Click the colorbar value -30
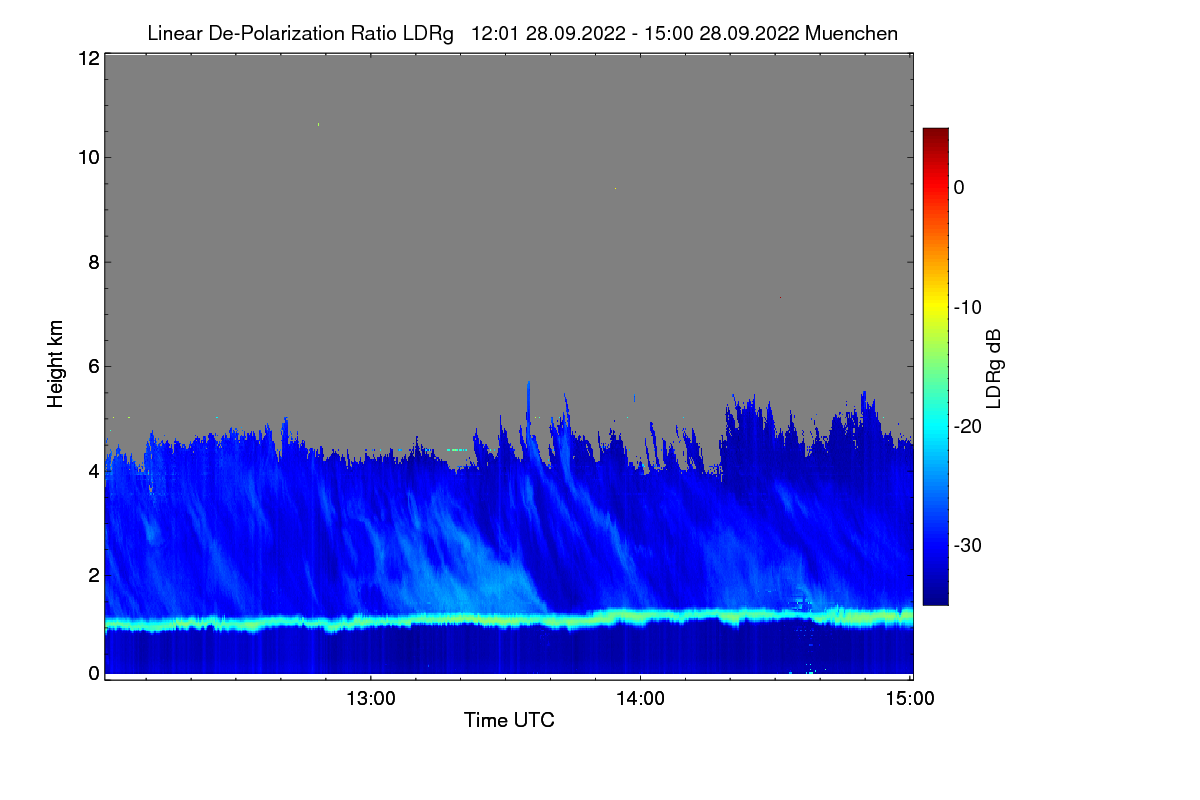 [968, 546]
